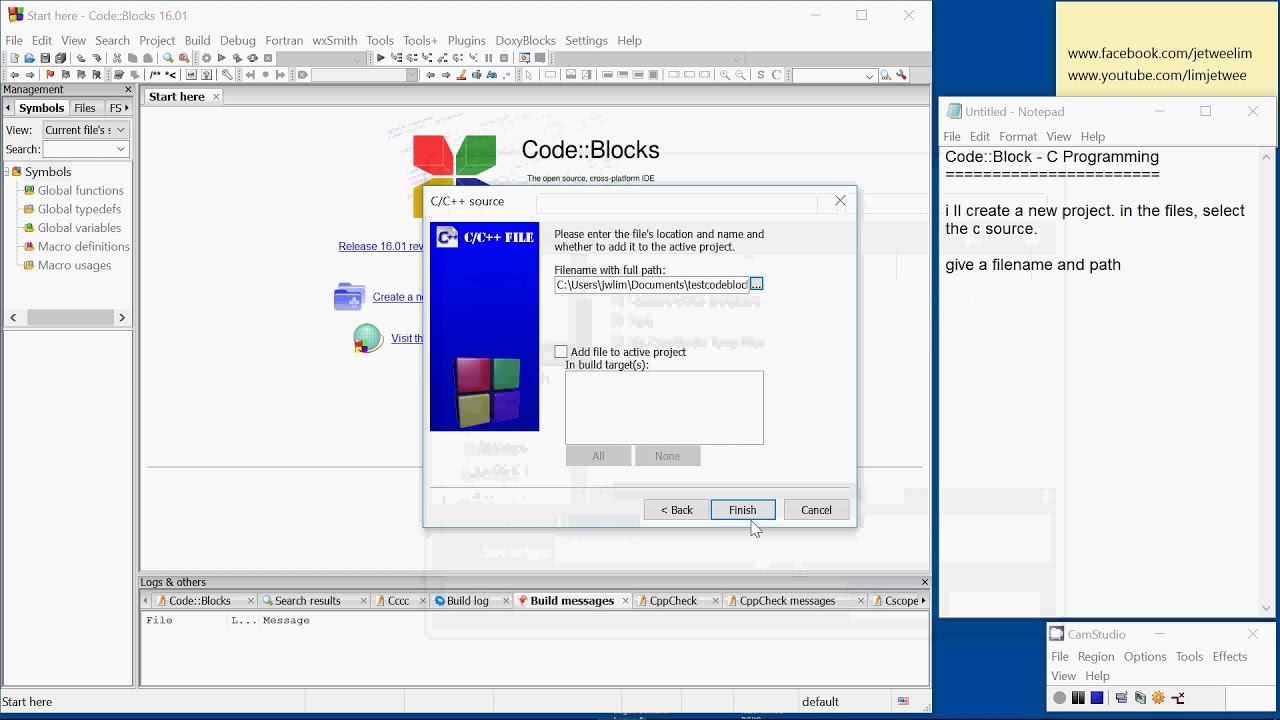Click the Toggle bookmark red flag icon
Viewport: 1280px width, 720px height.
click(50, 75)
